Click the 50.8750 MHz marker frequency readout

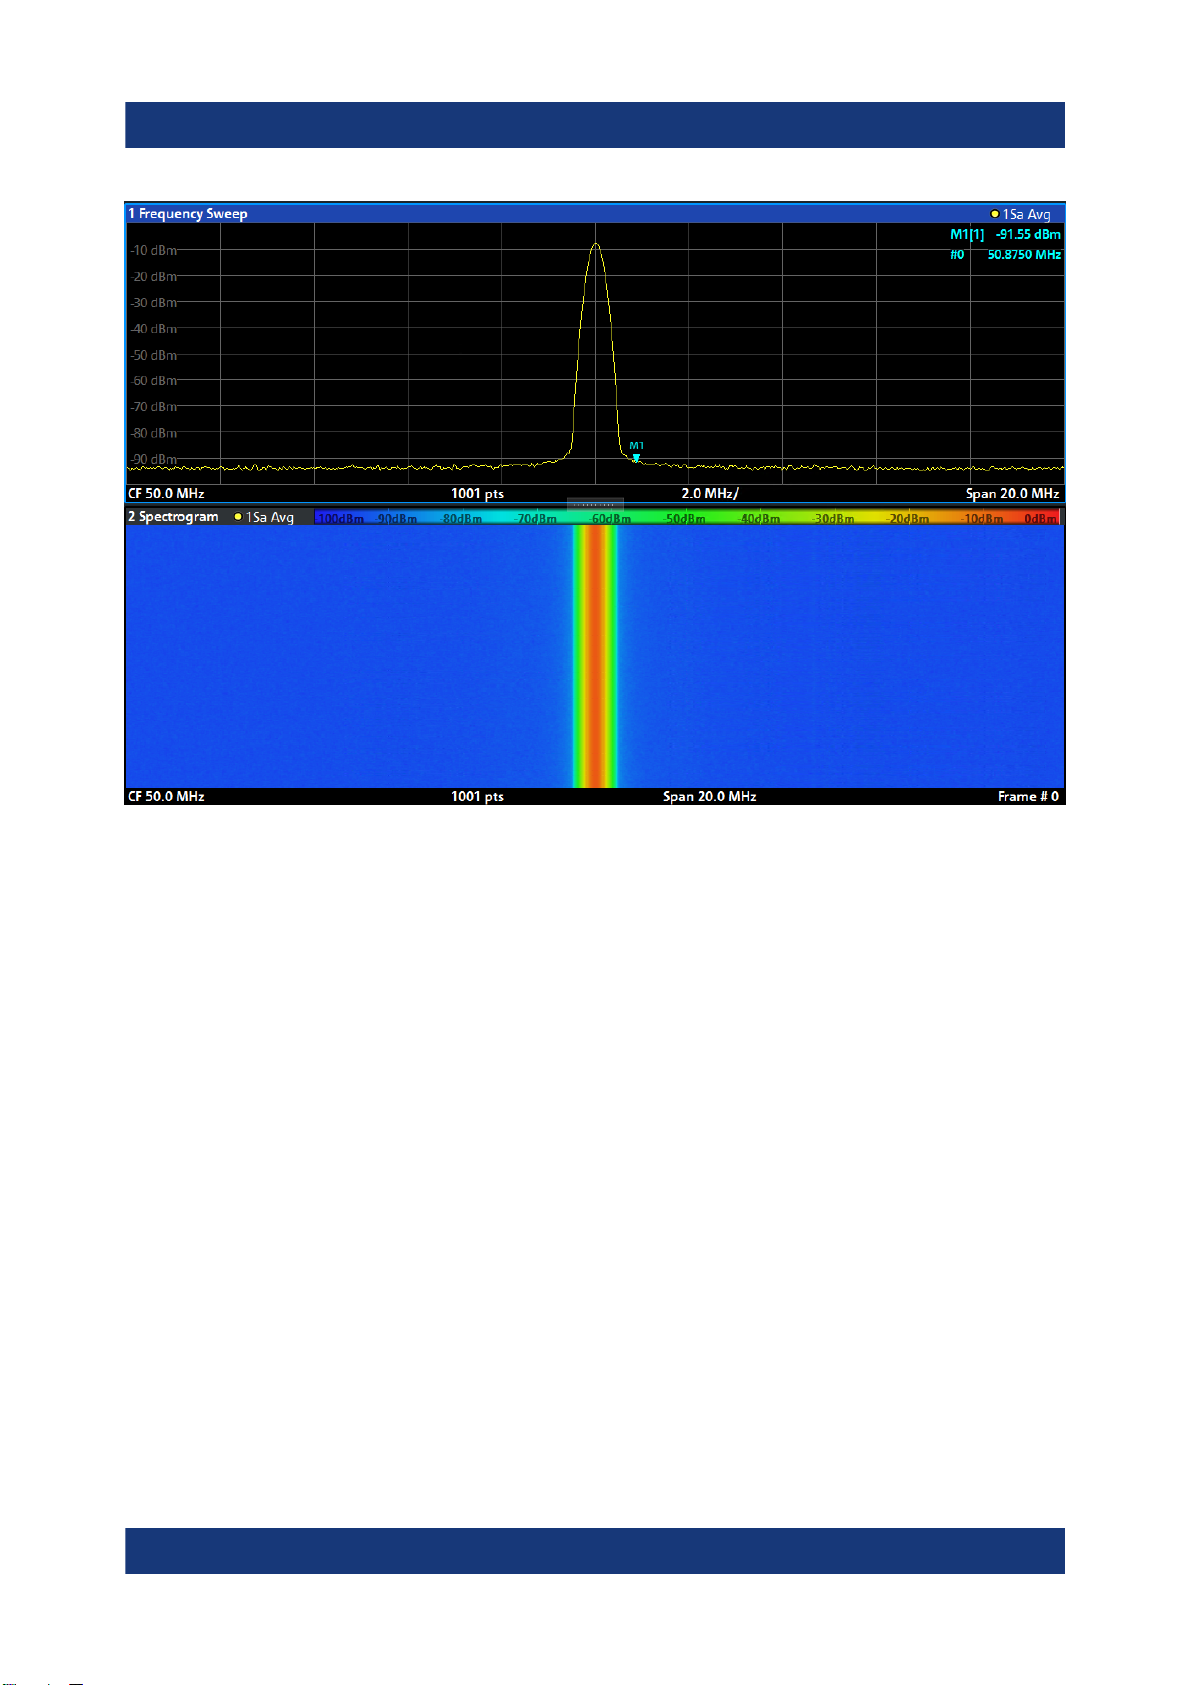pos(1024,255)
